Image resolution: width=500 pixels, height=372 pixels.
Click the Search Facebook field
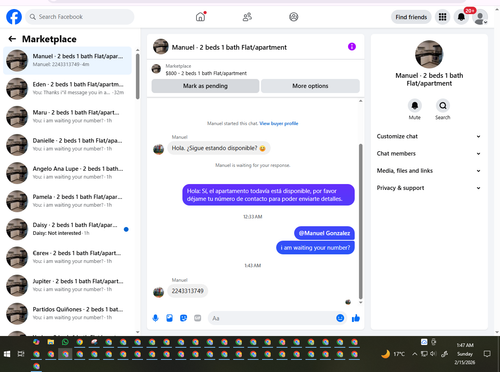coord(80,17)
